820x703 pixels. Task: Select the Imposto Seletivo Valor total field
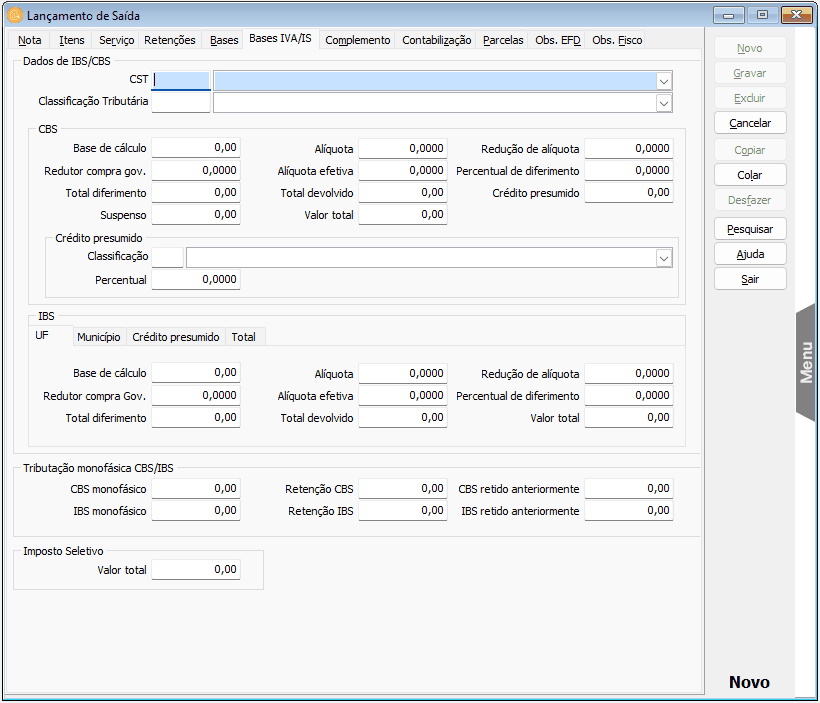(x=196, y=570)
